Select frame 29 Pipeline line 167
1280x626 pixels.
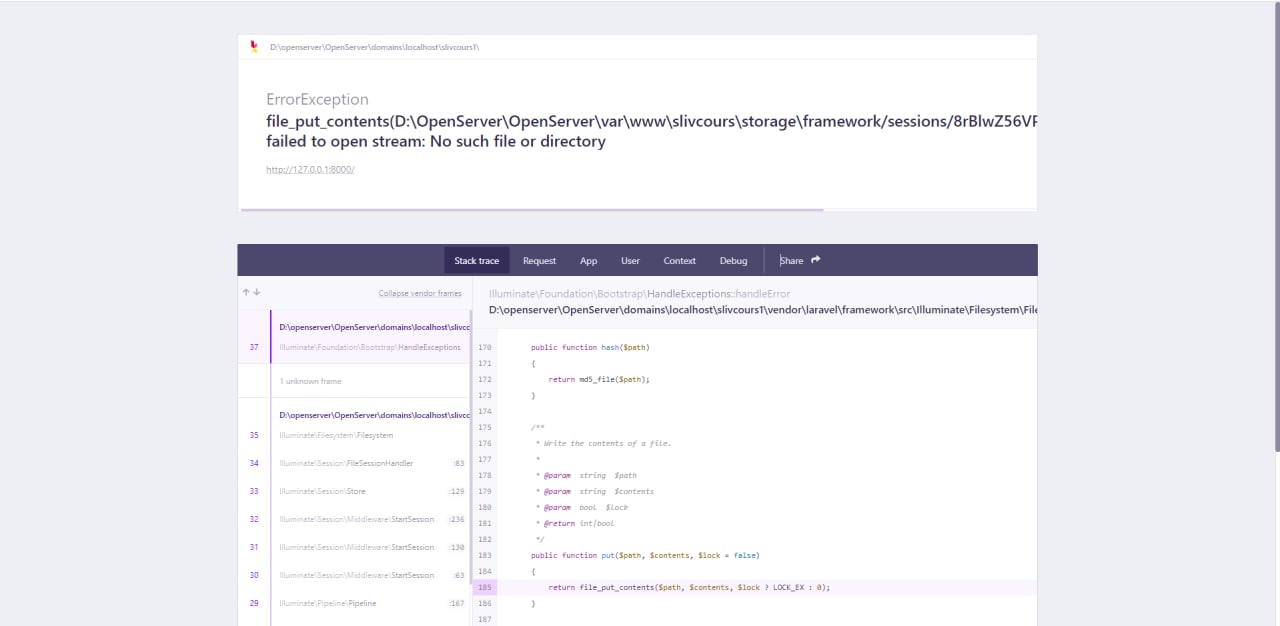[354, 603]
